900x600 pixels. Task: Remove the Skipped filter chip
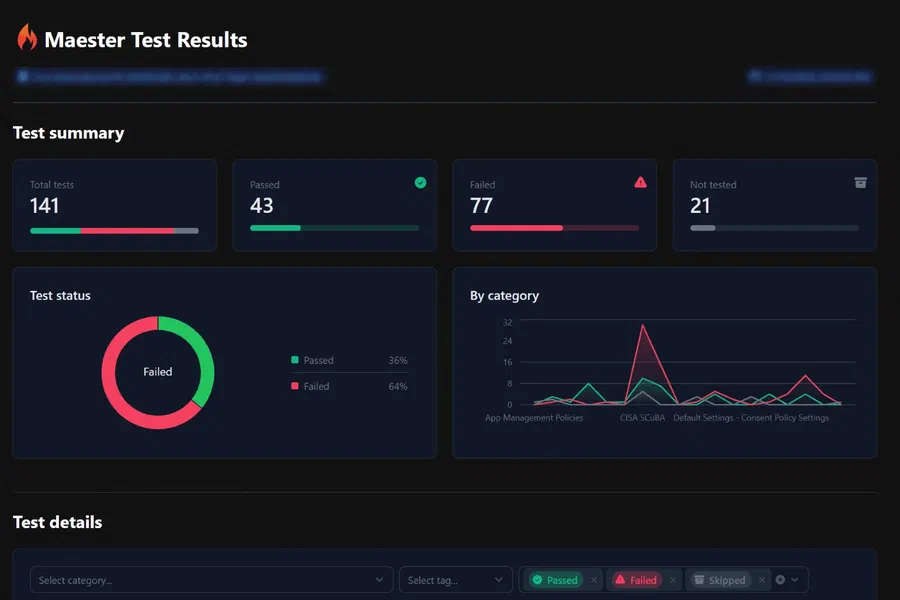click(762, 580)
